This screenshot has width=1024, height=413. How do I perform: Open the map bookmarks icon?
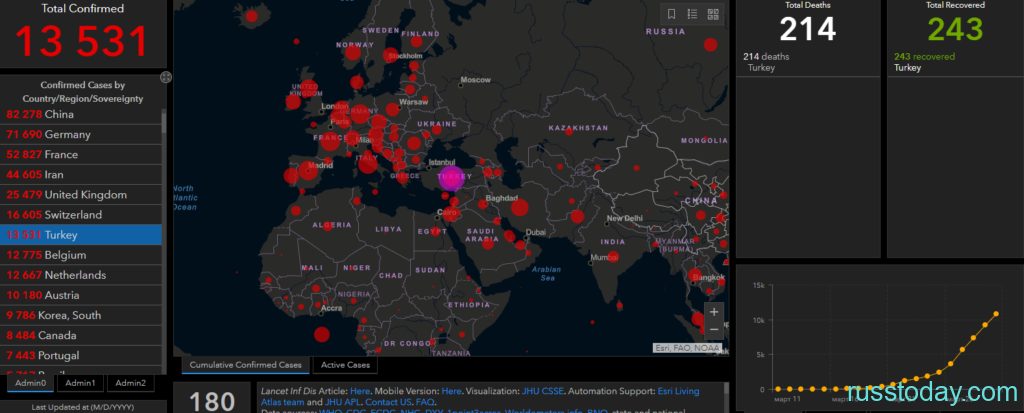pyautogui.click(x=672, y=14)
